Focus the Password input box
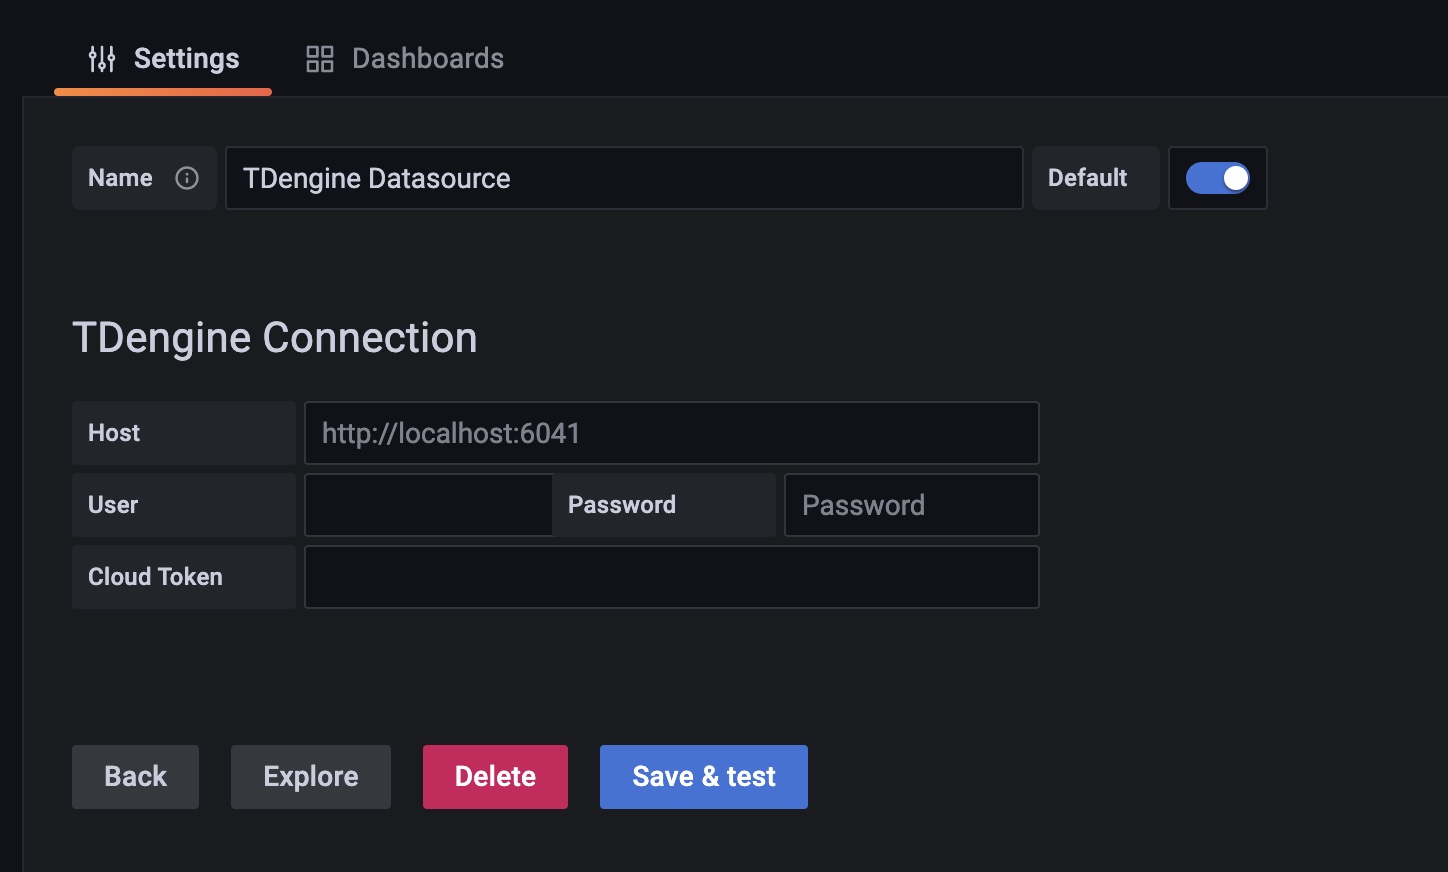This screenshot has height=872, width=1448. pos(911,505)
